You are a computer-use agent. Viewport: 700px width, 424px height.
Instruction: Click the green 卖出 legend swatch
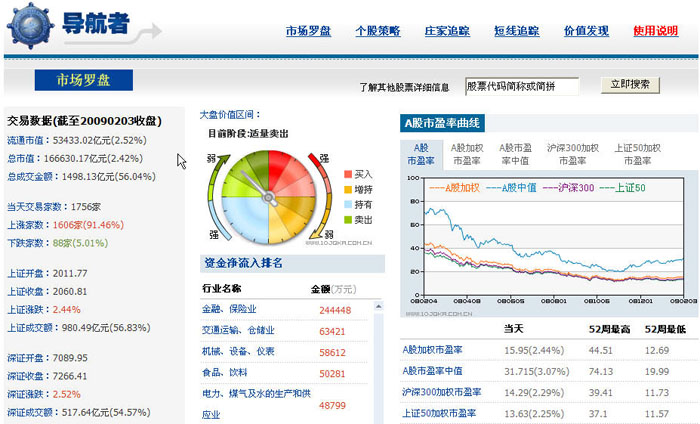(x=347, y=218)
